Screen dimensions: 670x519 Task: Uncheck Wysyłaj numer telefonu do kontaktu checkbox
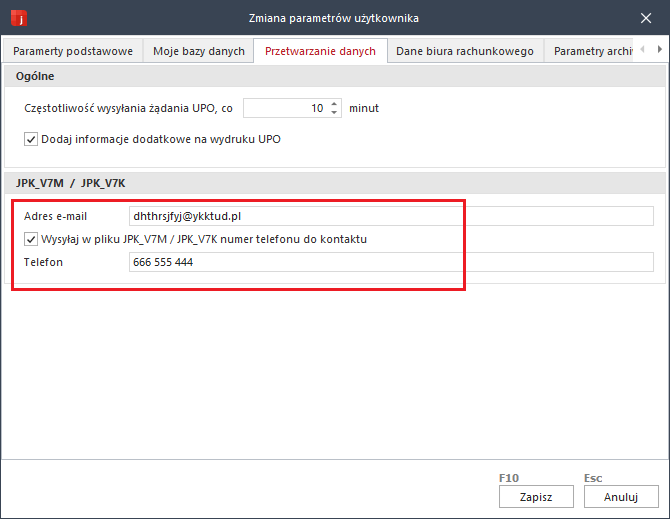[x=31, y=239]
